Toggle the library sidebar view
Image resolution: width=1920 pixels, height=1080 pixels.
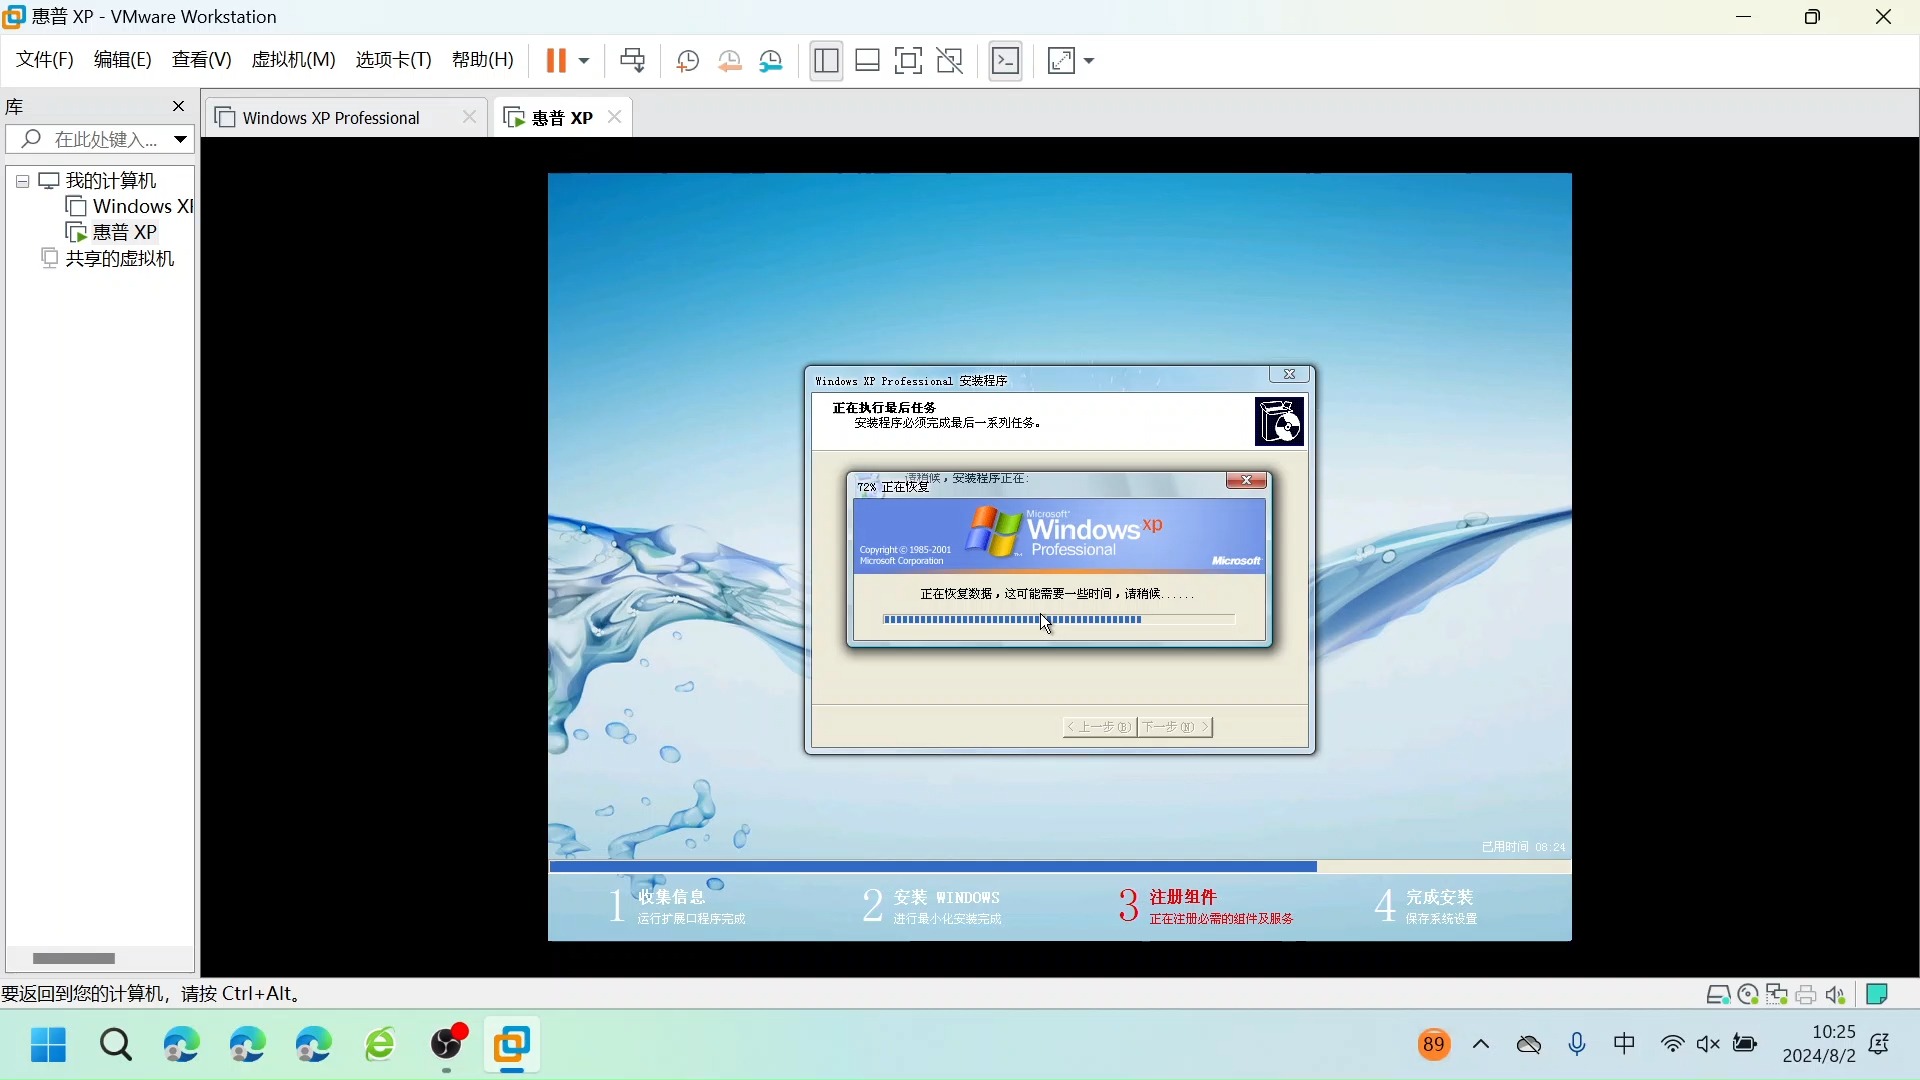[x=826, y=61]
